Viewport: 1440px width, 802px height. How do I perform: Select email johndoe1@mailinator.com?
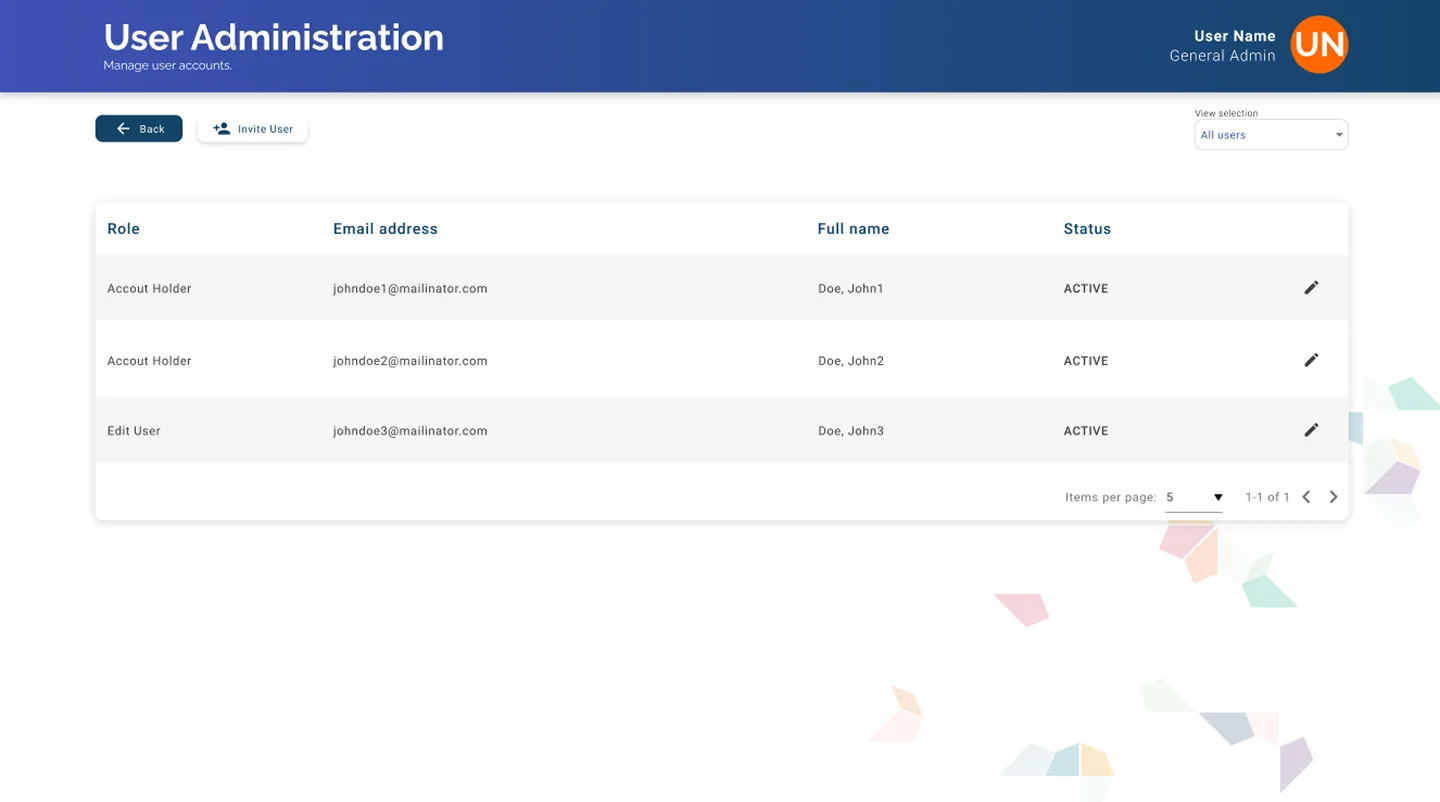pos(410,288)
